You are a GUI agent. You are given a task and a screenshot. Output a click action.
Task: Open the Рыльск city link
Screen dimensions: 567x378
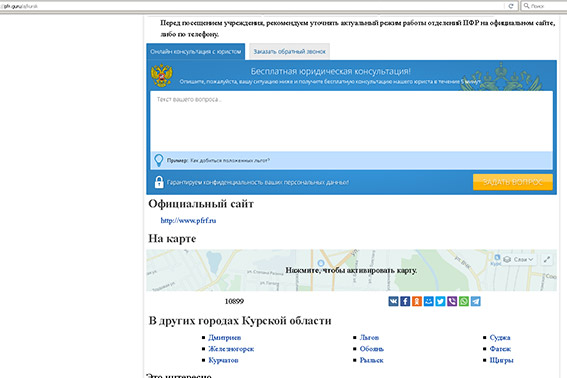click(x=371, y=360)
